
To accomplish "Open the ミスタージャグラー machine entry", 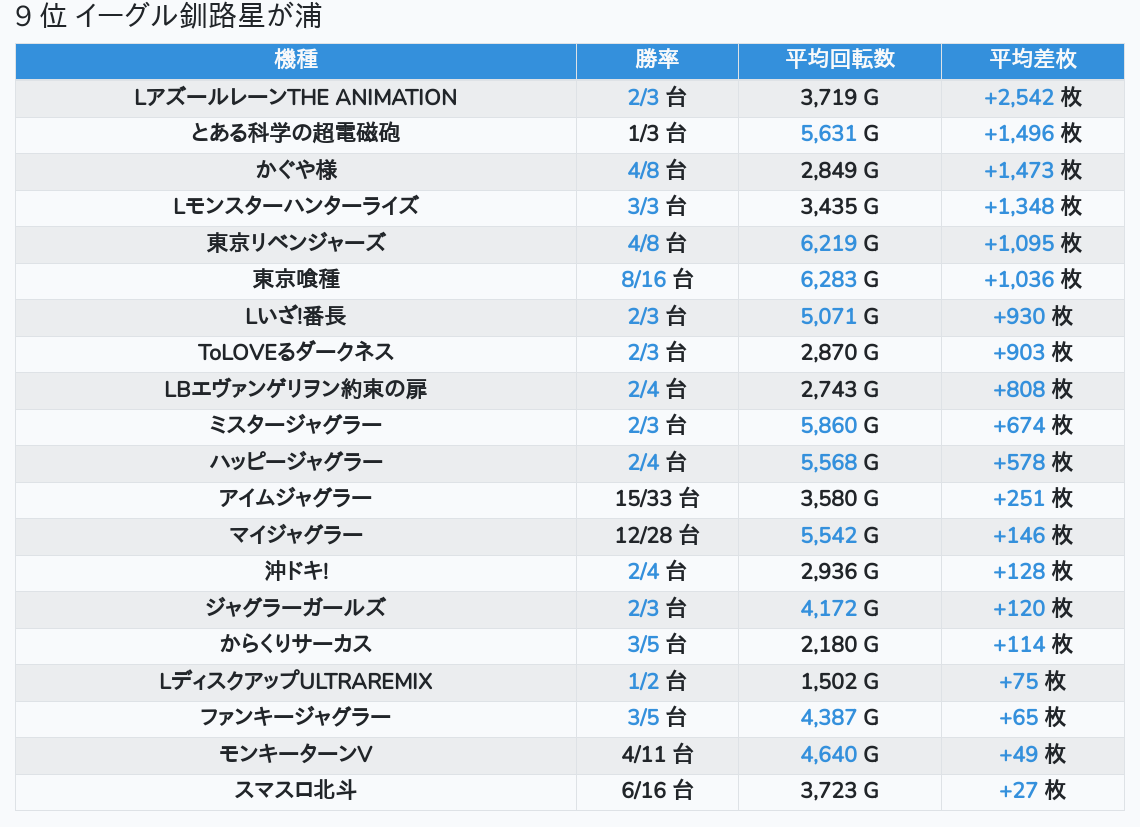I will coord(296,426).
